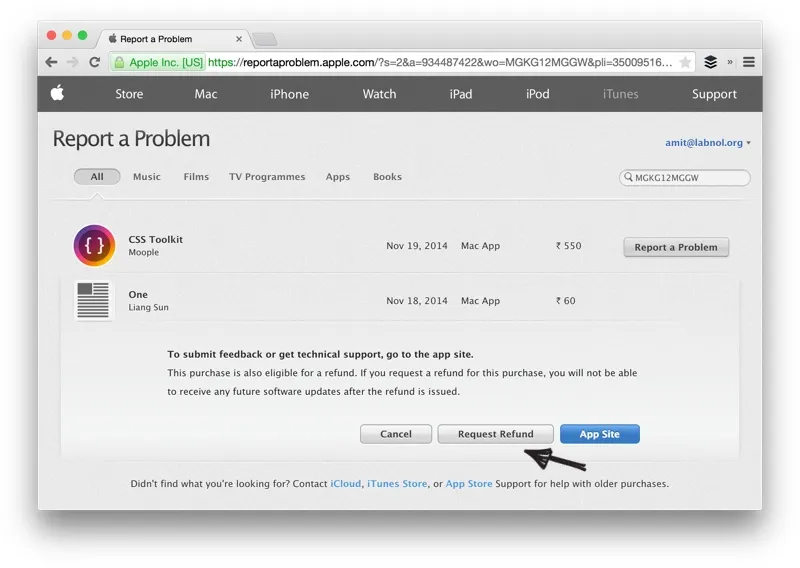Close the Report a Problem tab
Viewport: 800px width, 568px height.
pyautogui.click(x=239, y=39)
